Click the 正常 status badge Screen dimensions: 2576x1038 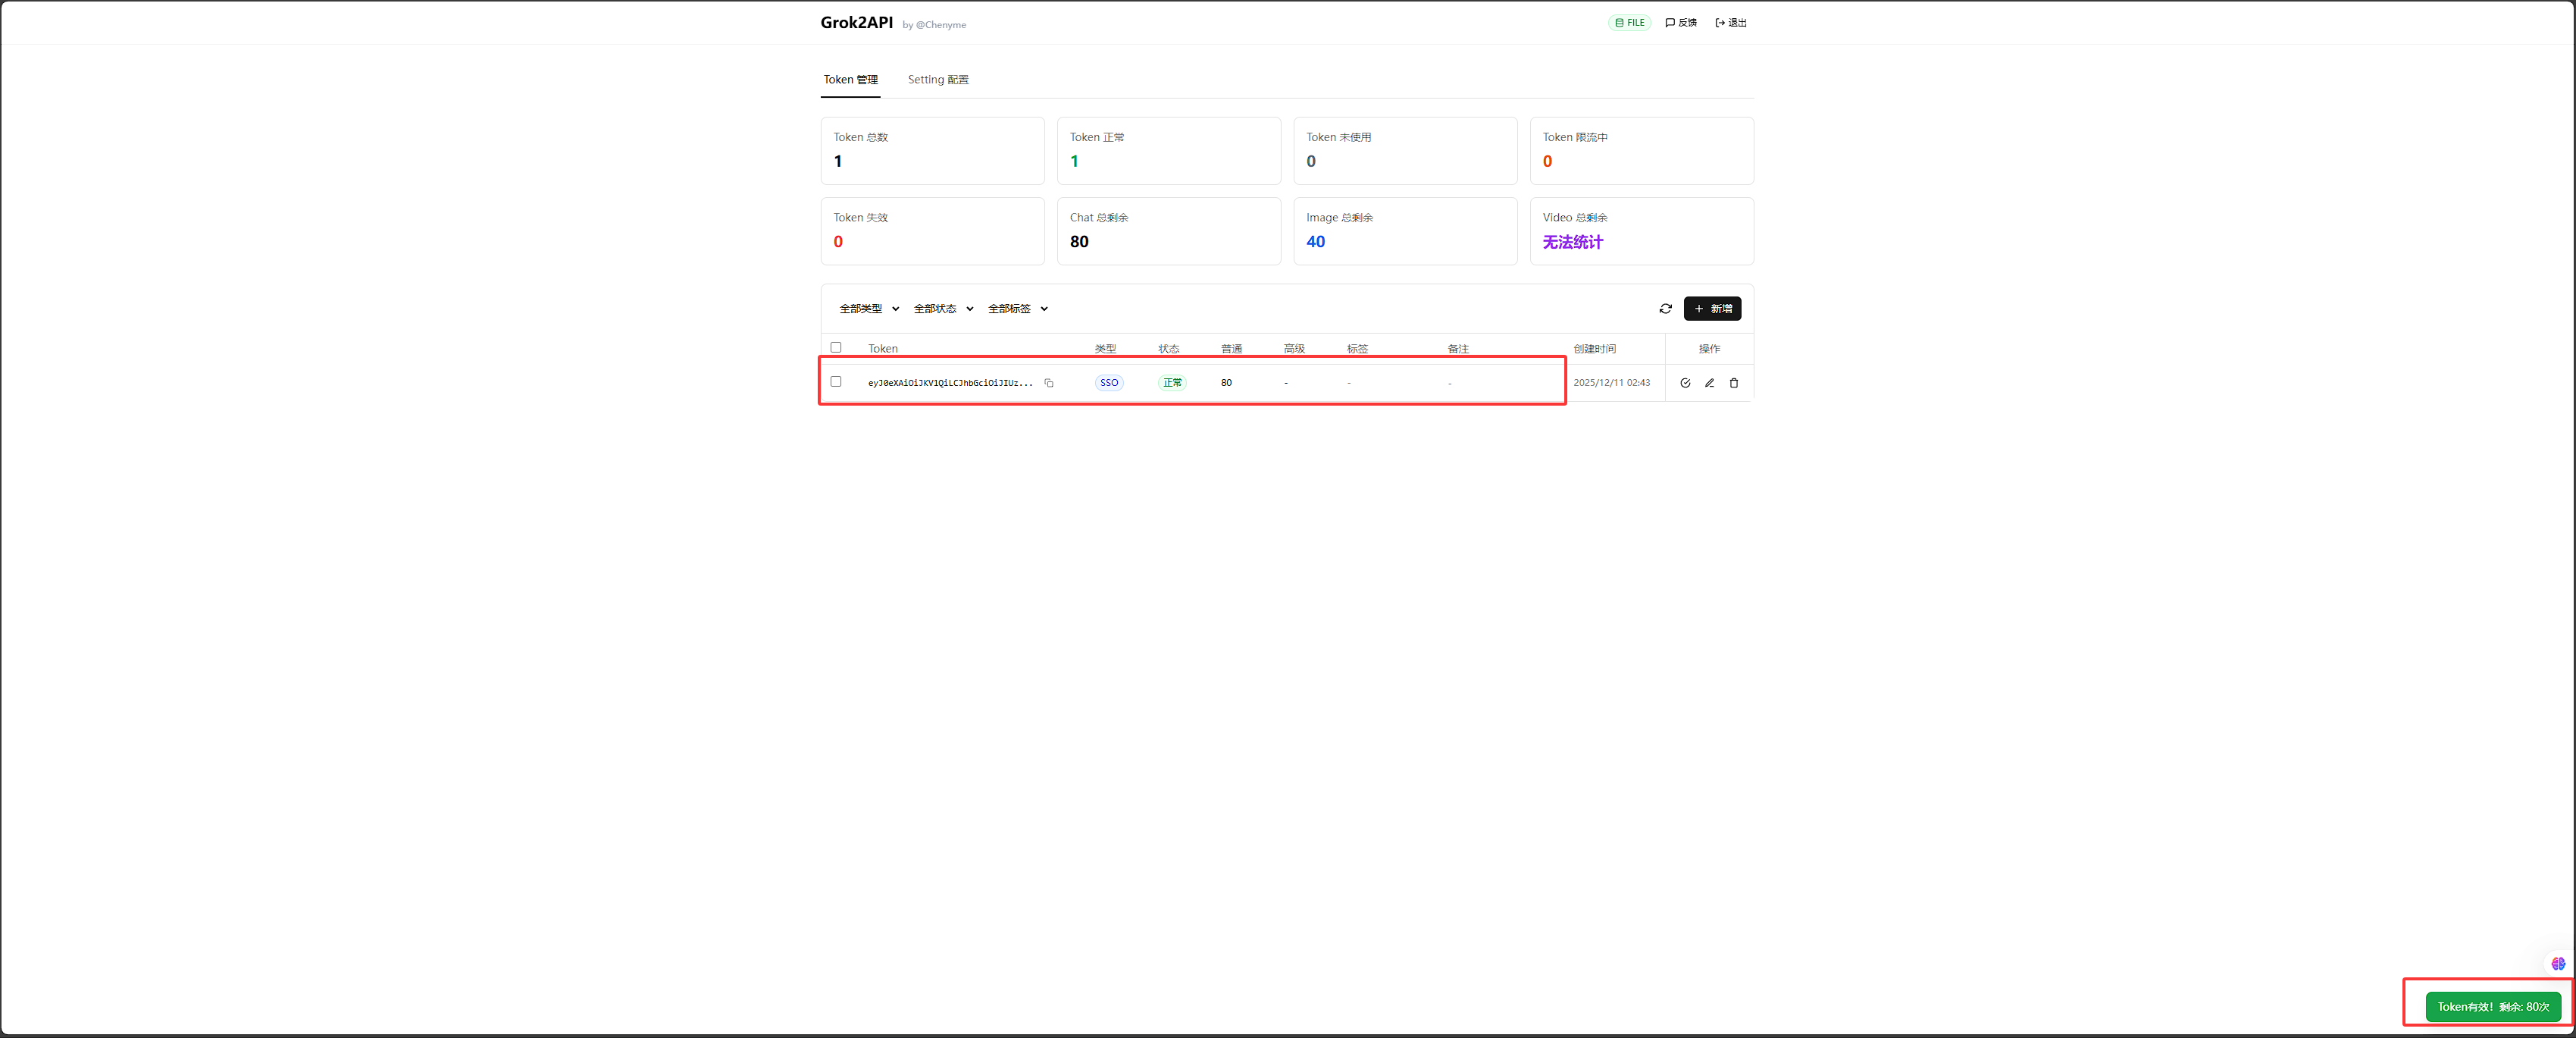(1172, 383)
